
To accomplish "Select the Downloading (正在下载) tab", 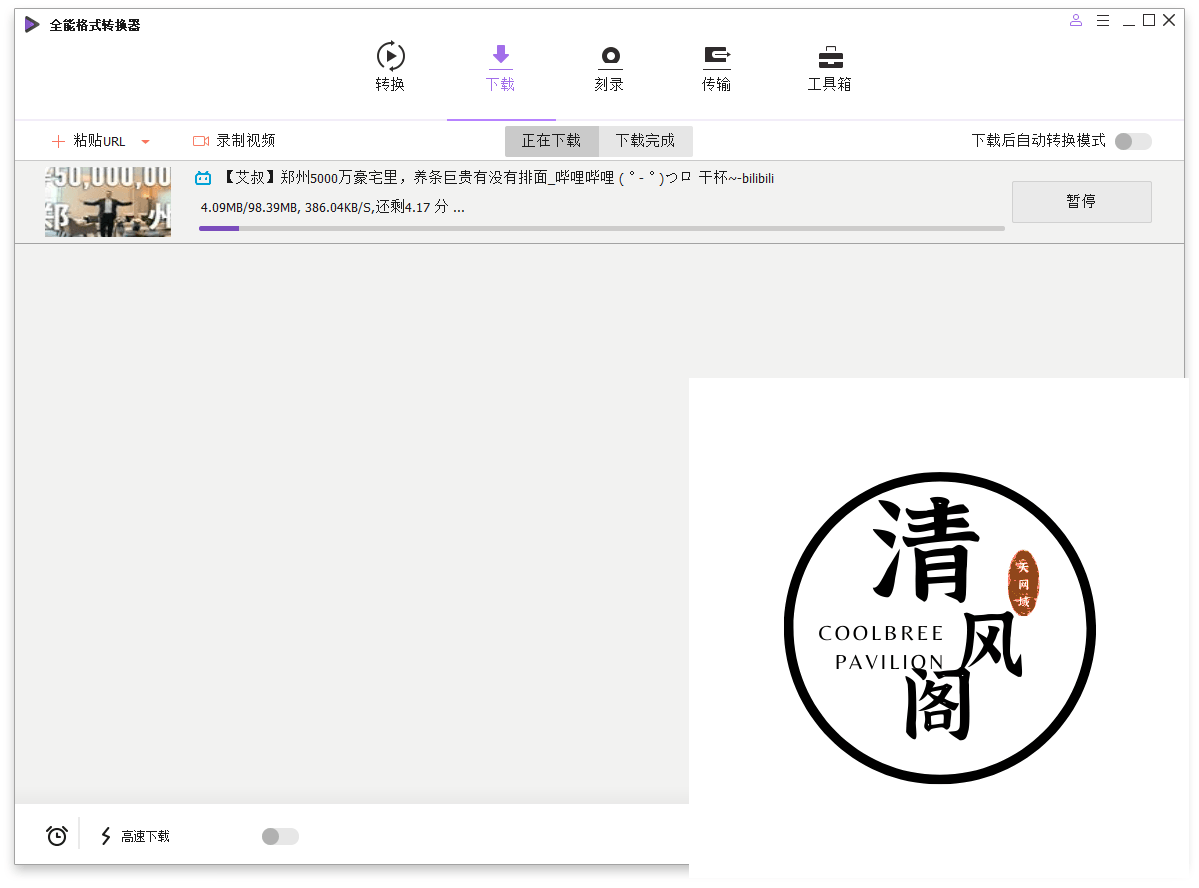I will [x=551, y=141].
